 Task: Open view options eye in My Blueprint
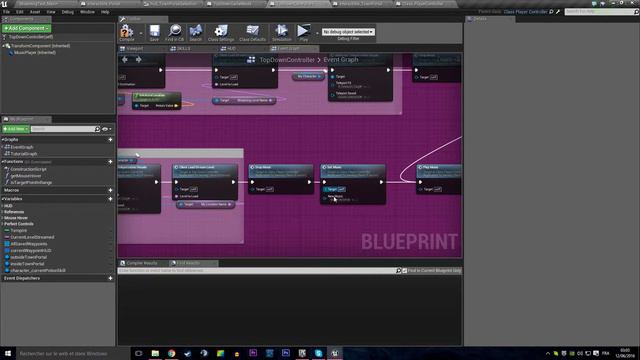106,129
